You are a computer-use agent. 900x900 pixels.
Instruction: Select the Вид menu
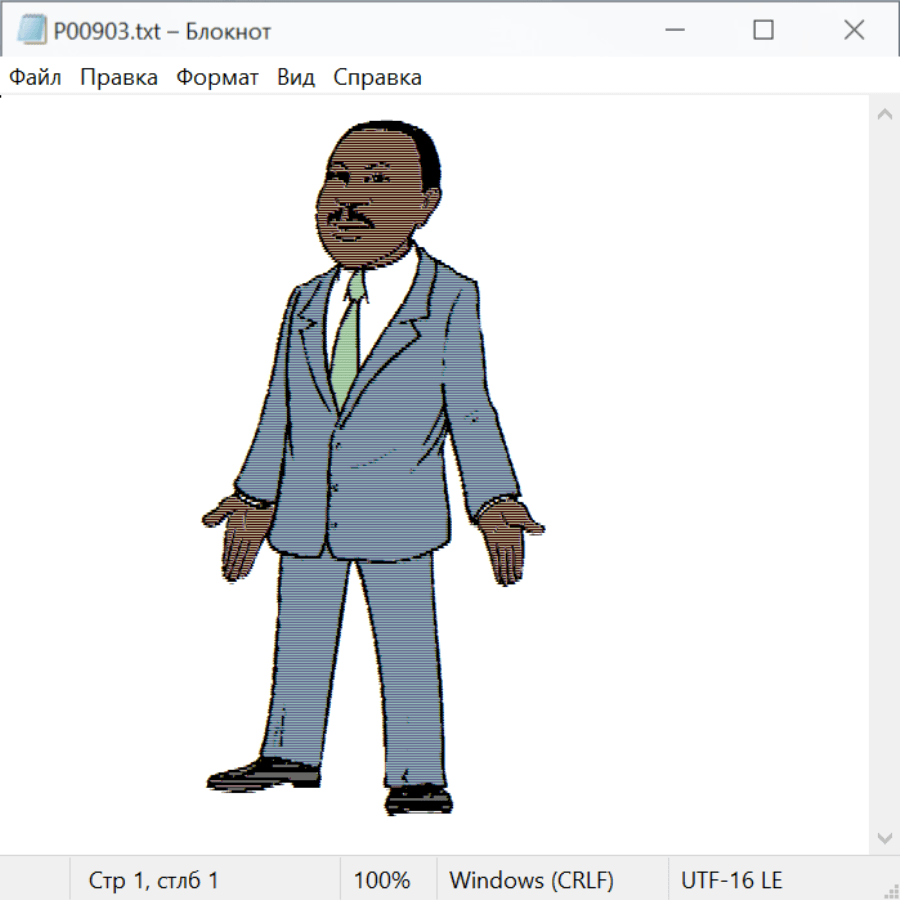point(295,78)
